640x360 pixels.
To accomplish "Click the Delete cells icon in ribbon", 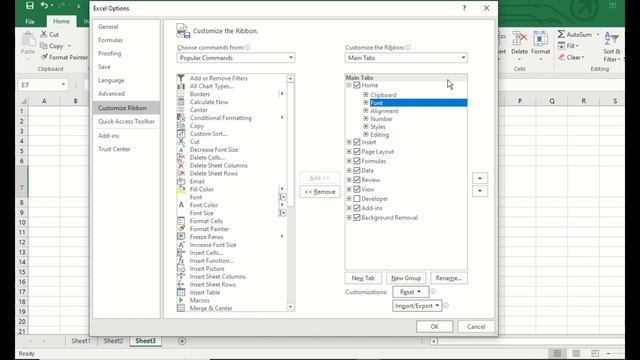I will (x=519, y=39).
